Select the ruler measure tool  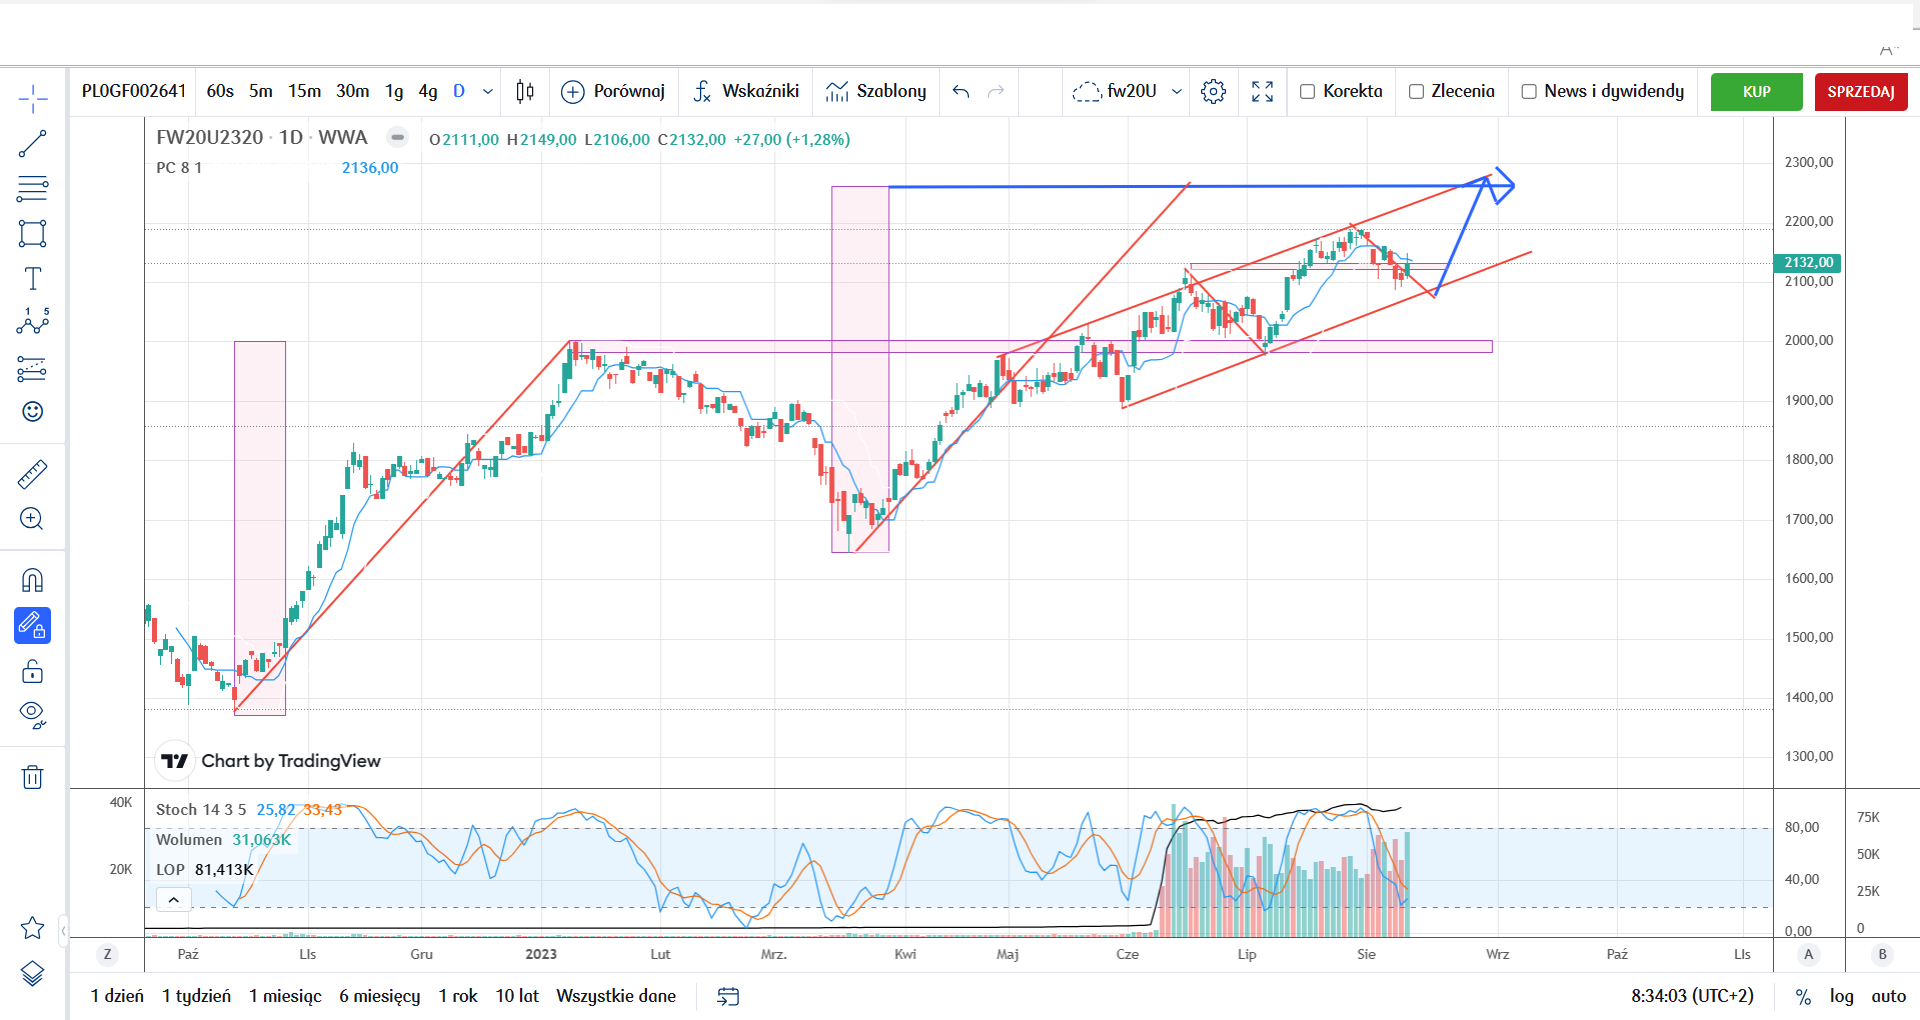coord(33,474)
